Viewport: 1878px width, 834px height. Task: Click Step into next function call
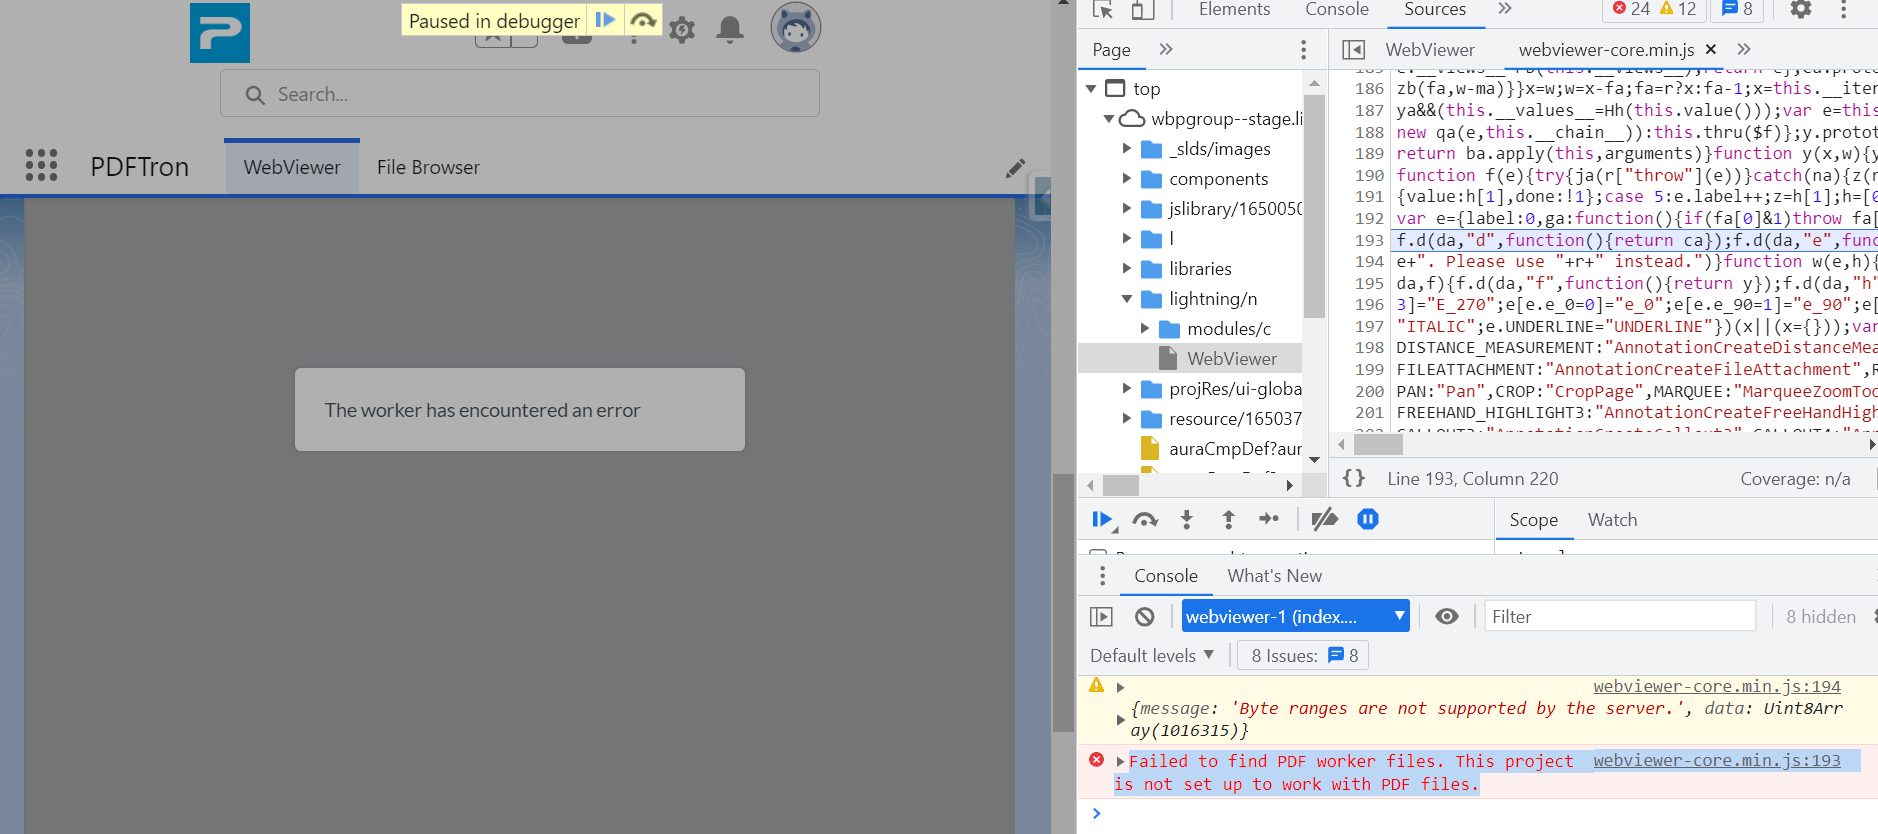1187,519
